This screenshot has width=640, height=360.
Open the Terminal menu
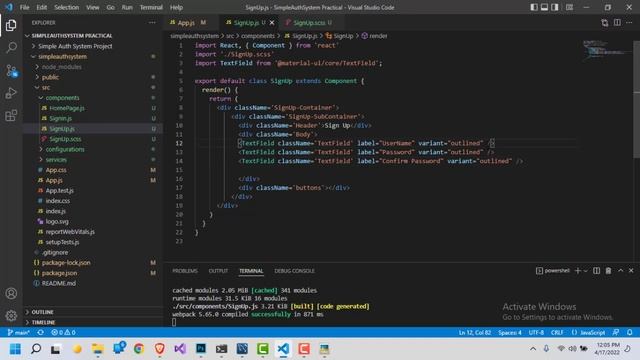pos(151,7)
